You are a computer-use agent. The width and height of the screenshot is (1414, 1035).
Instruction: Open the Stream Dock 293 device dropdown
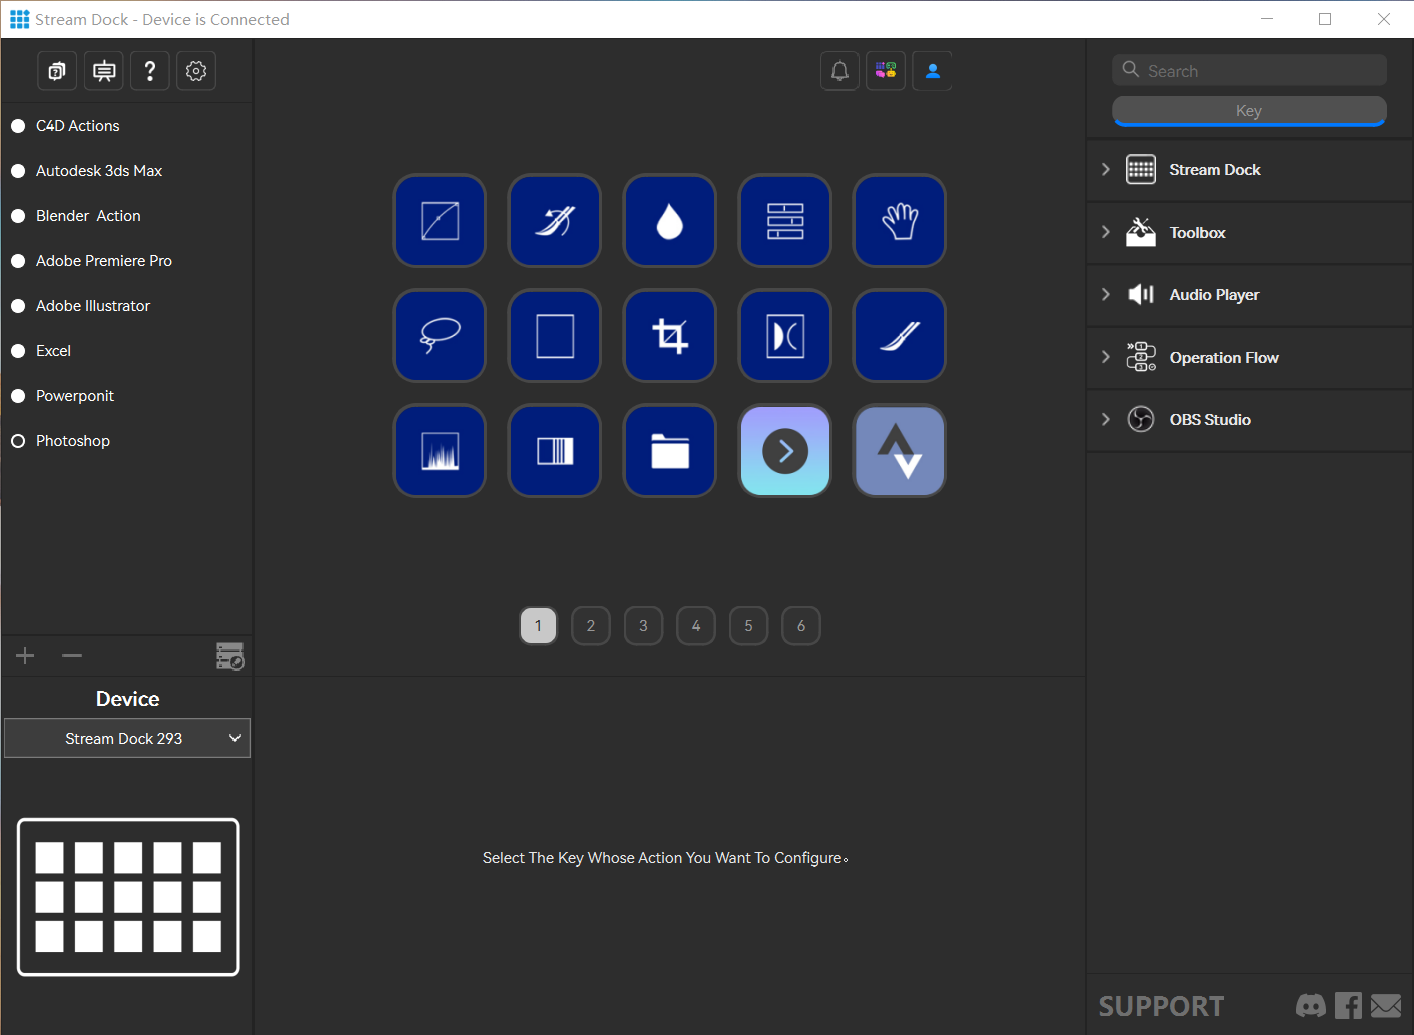tap(127, 738)
